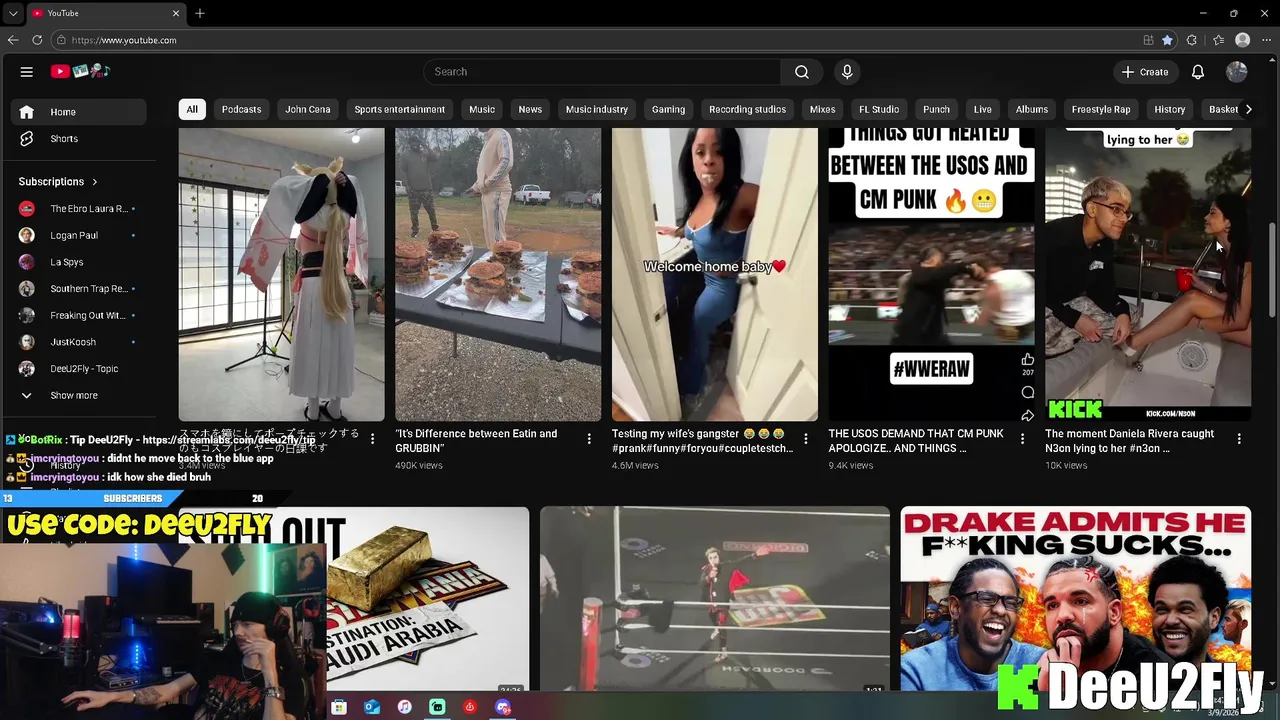Click the Create button
Image resolution: width=1280 pixels, height=720 pixels.
coord(1145,72)
